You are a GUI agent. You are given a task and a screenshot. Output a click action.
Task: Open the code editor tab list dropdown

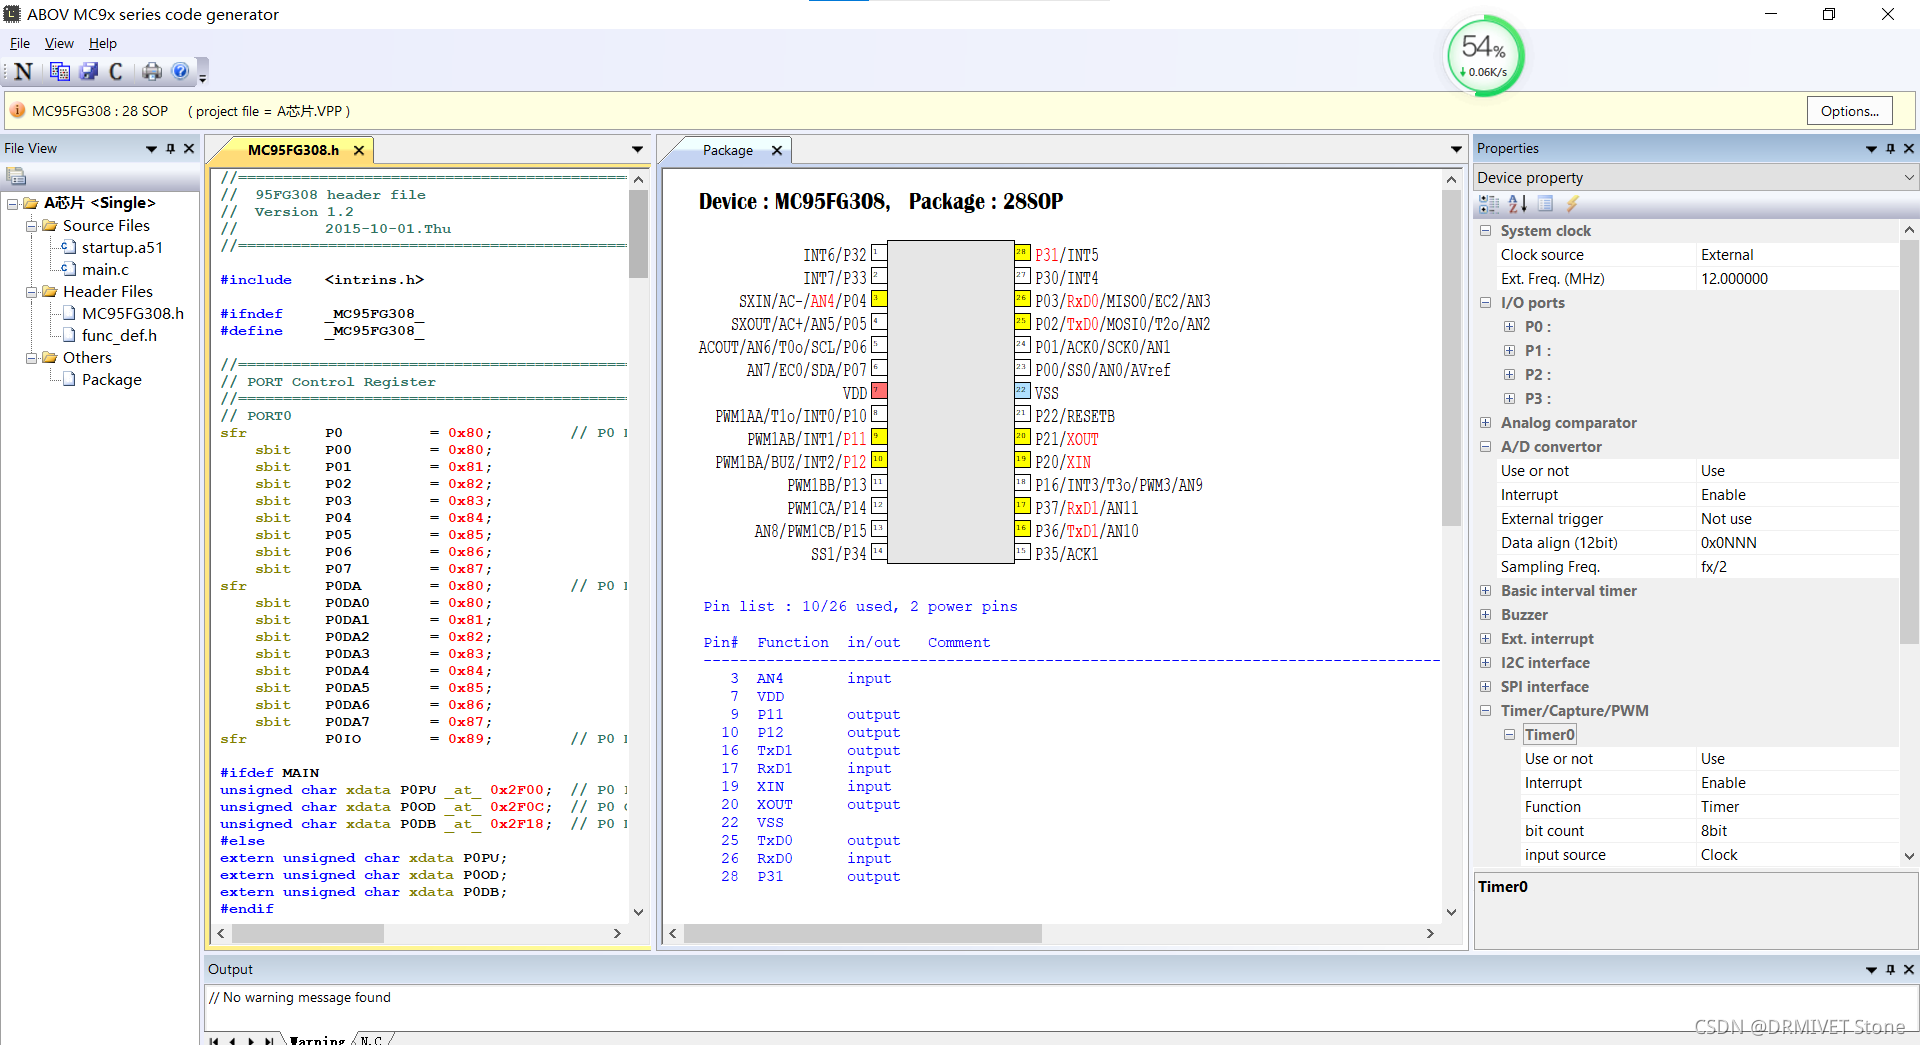click(x=637, y=149)
